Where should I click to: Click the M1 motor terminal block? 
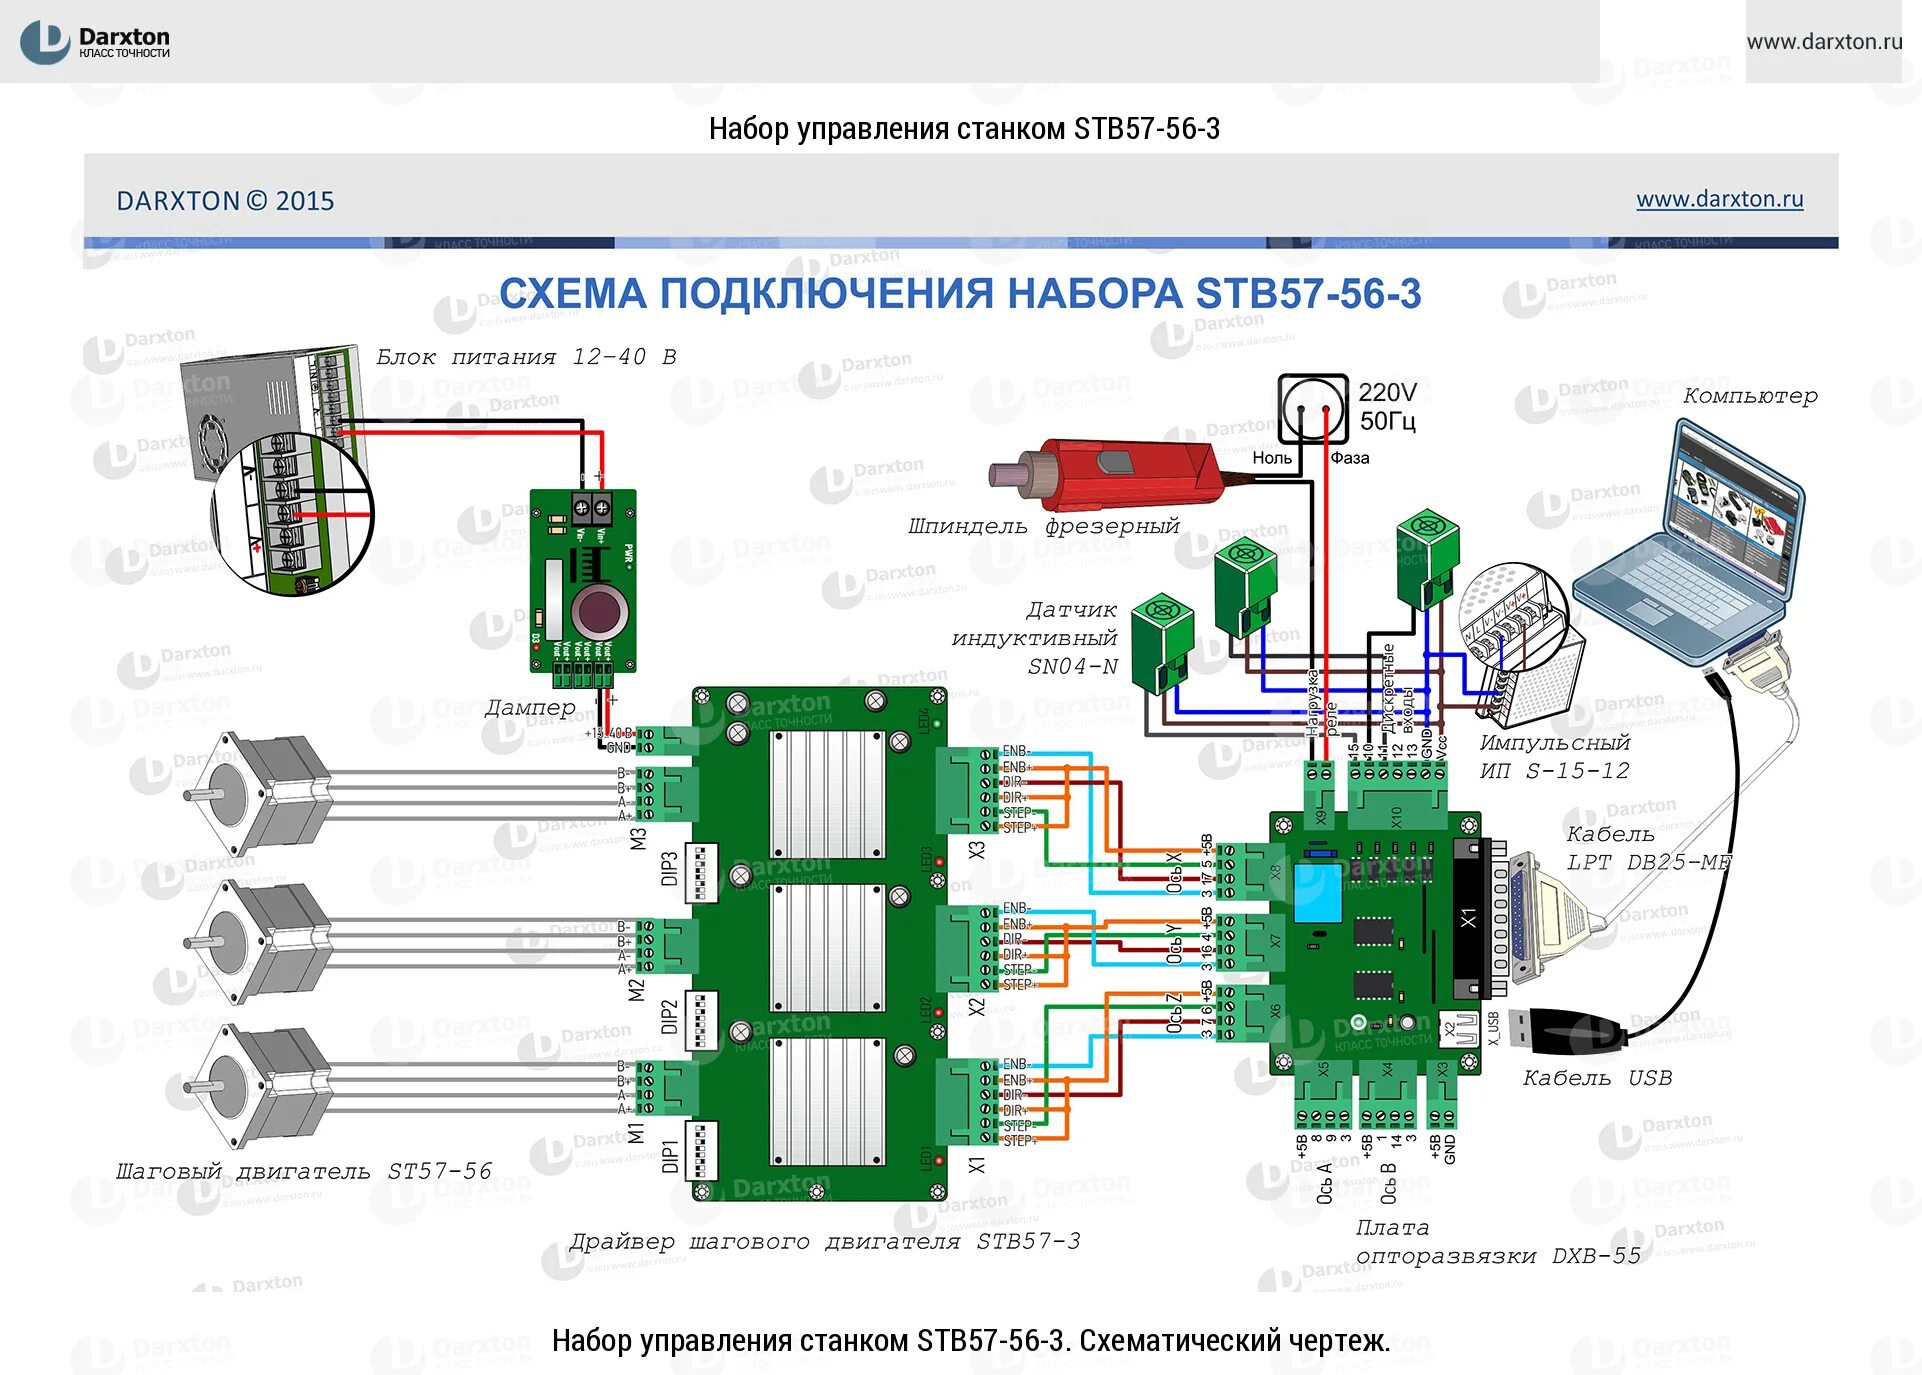point(667,1088)
